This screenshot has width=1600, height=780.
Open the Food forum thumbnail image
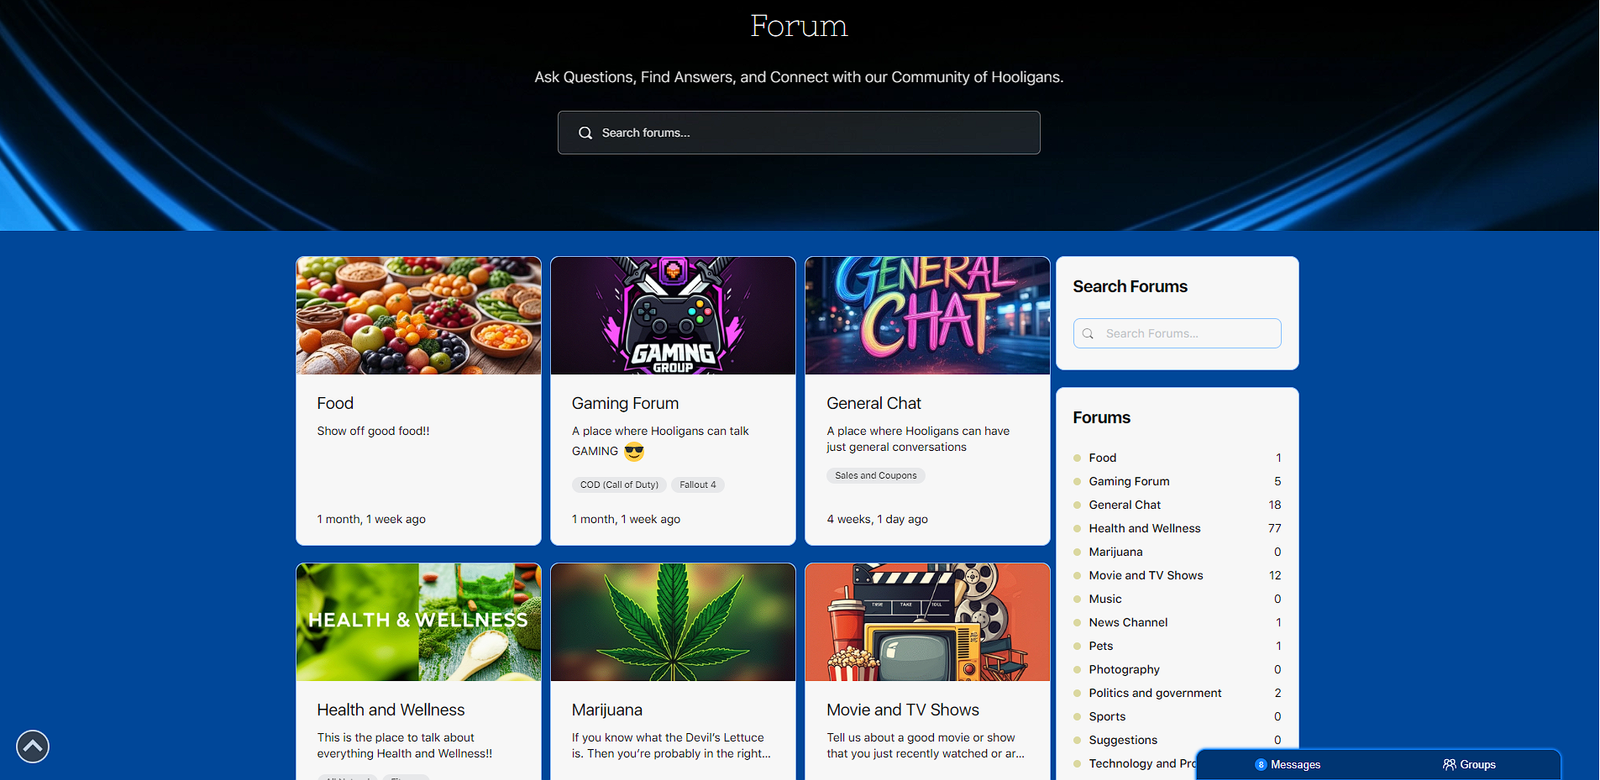(x=418, y=316)
